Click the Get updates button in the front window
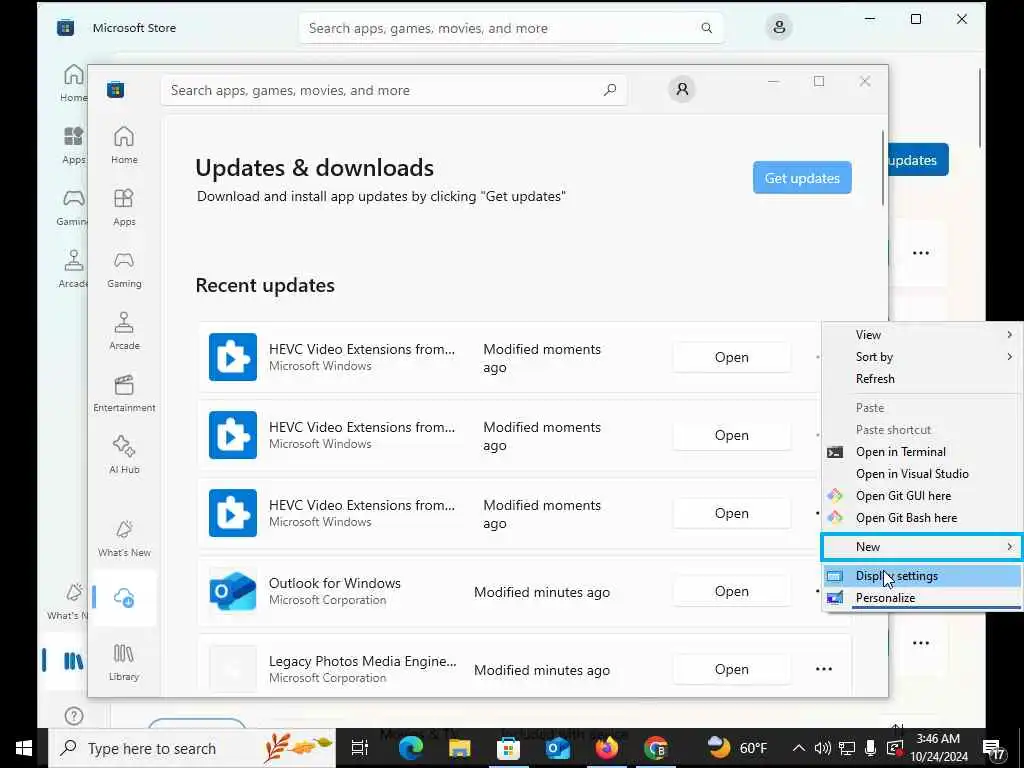The width and height of the screenshot is (1024, 768). pos(802,178)
